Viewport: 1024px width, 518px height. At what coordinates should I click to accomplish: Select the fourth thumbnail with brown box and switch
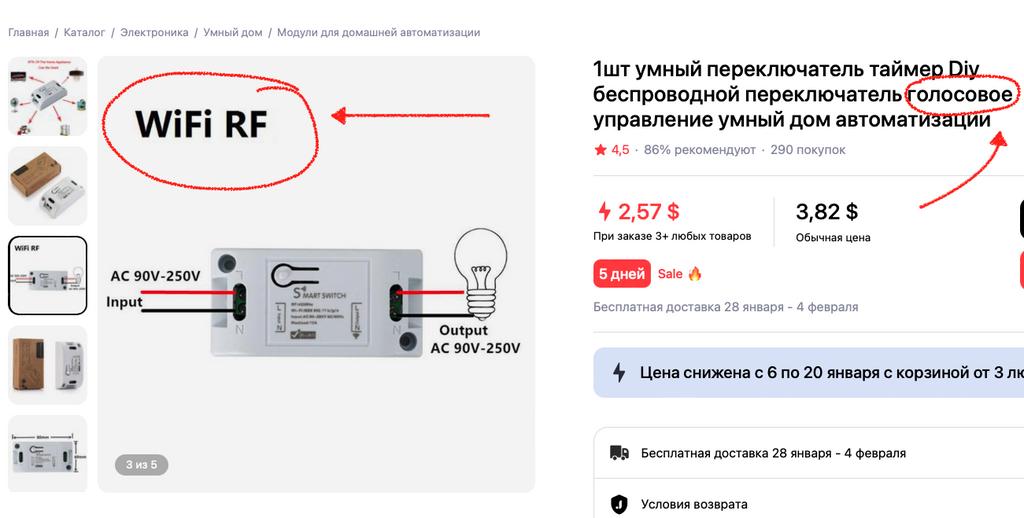point(47,365)
